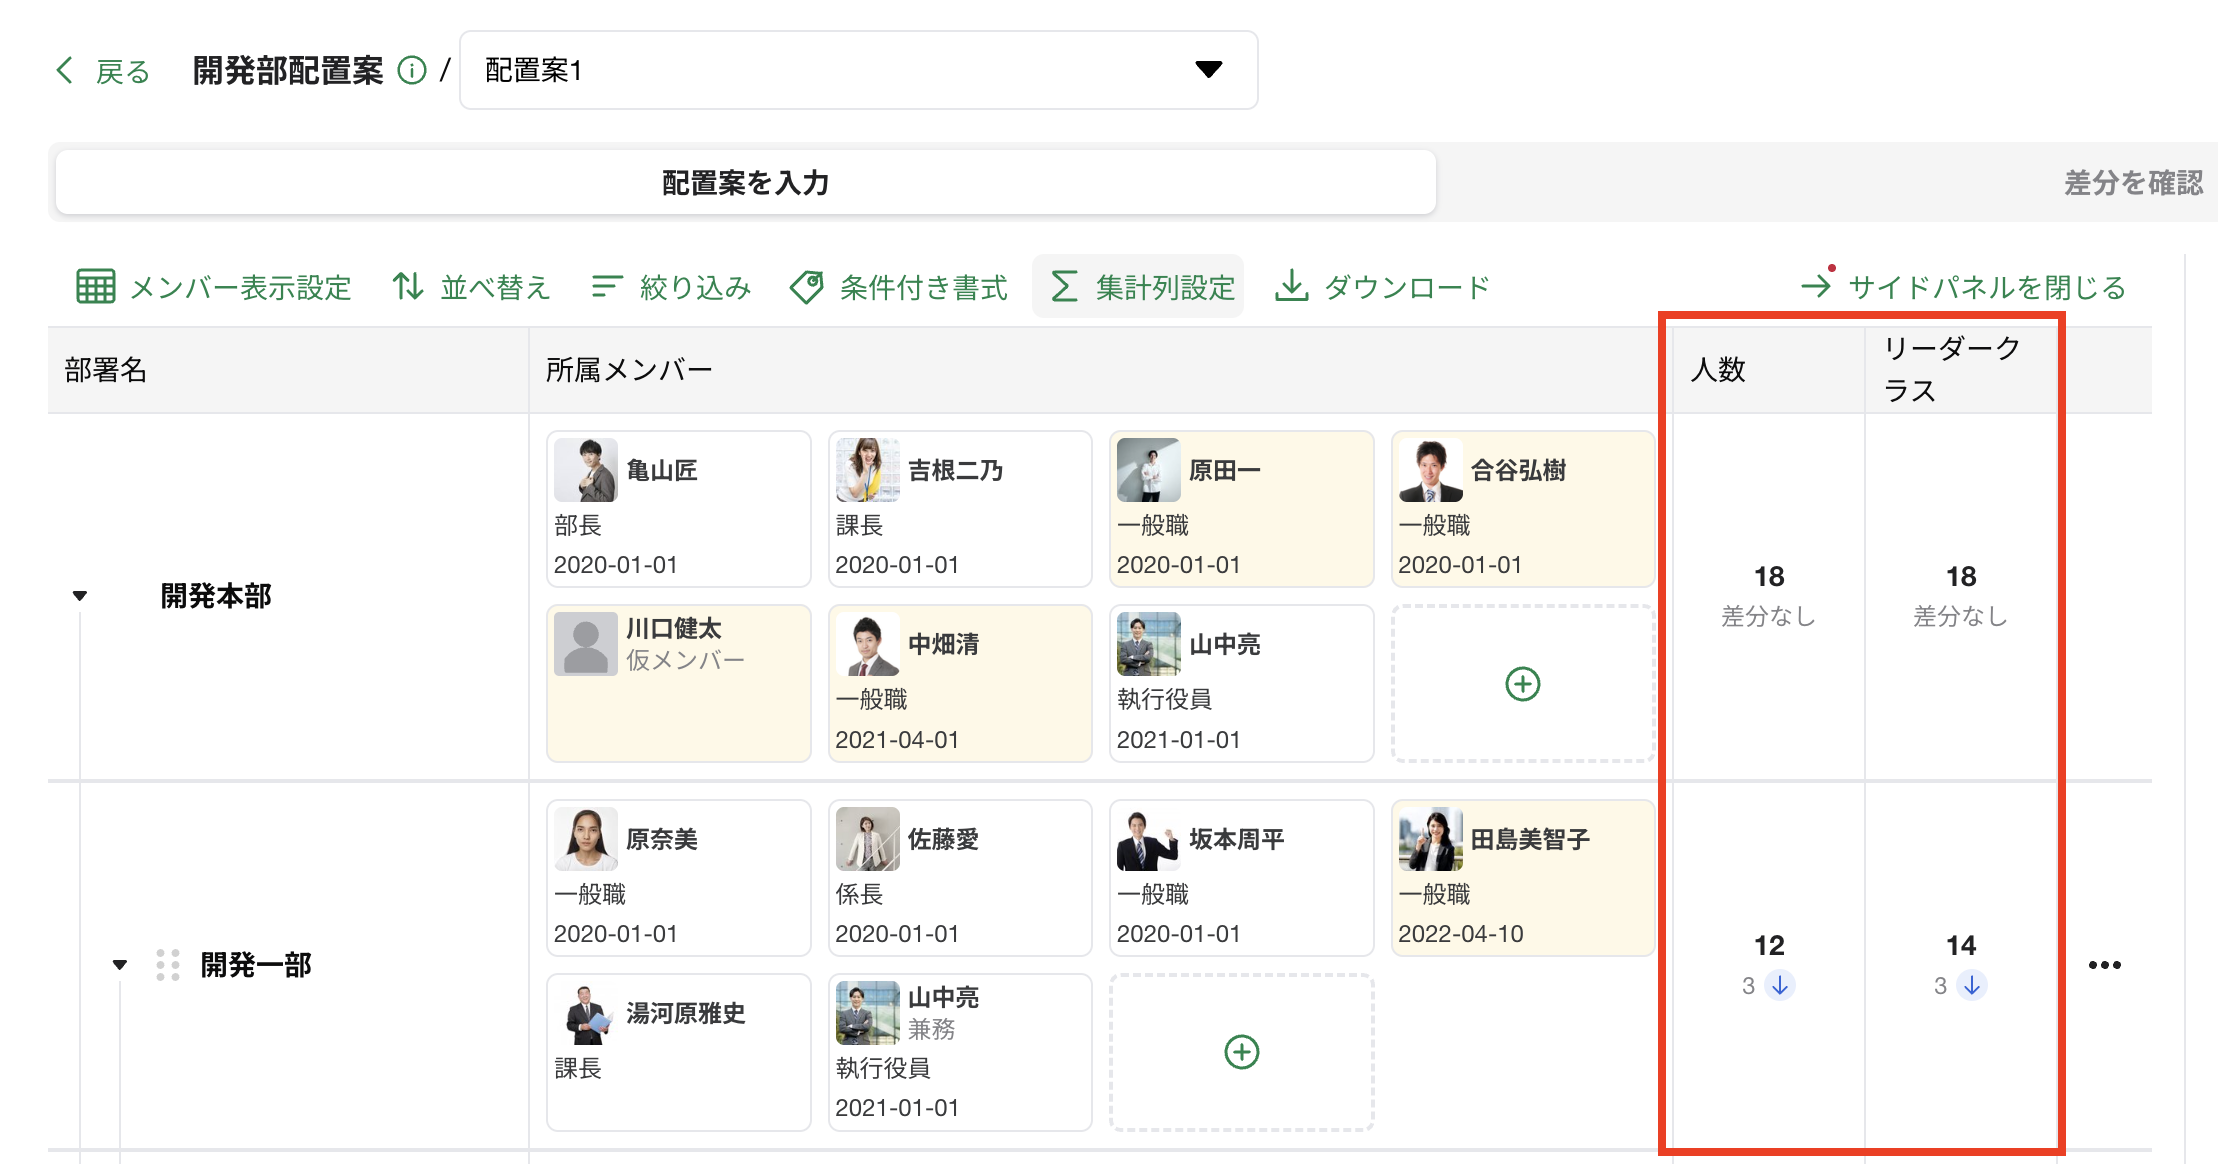Click the back arrow next to 戻る
This screenshot has width=2218, height=1164.
(65, 70)
